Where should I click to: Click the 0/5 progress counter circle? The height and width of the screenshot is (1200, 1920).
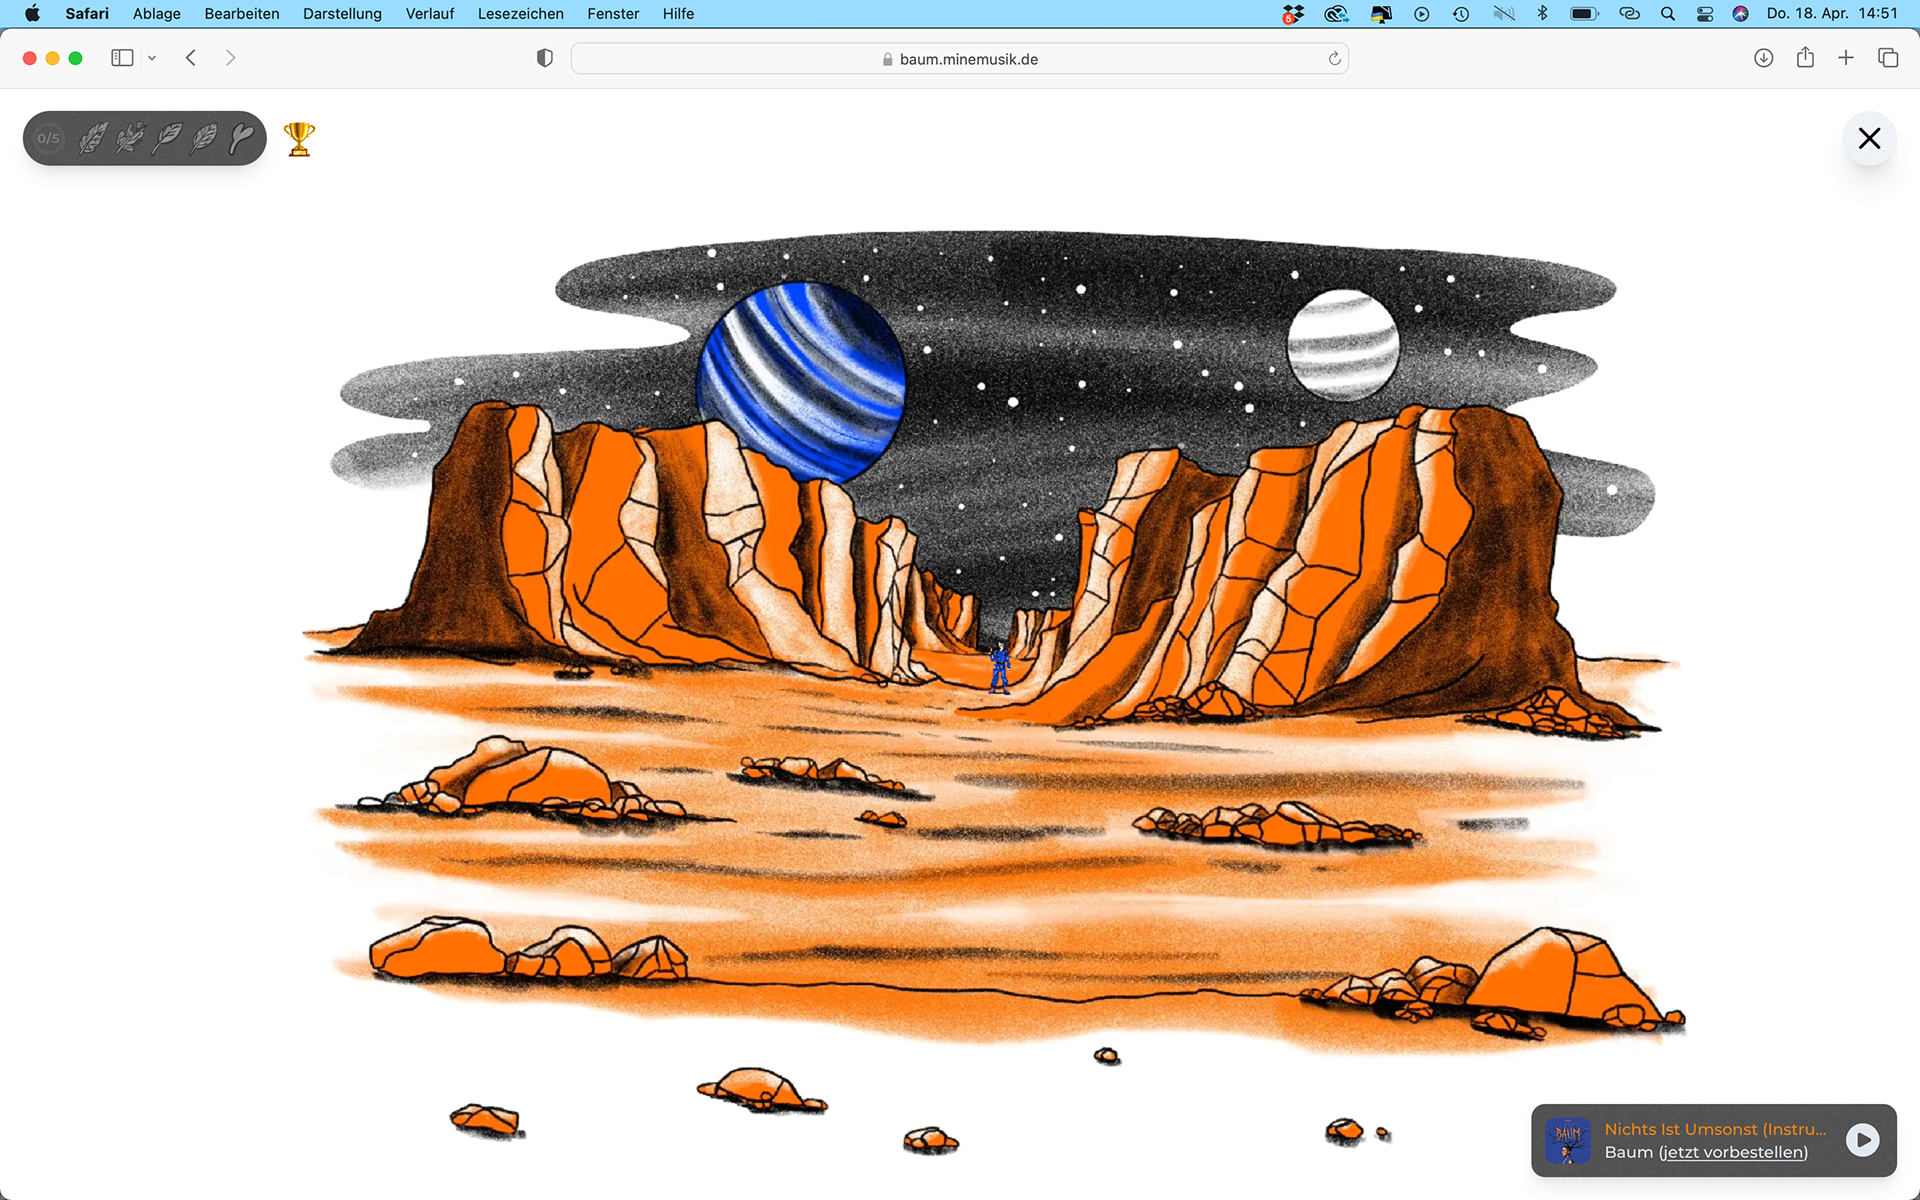(49, 138)
